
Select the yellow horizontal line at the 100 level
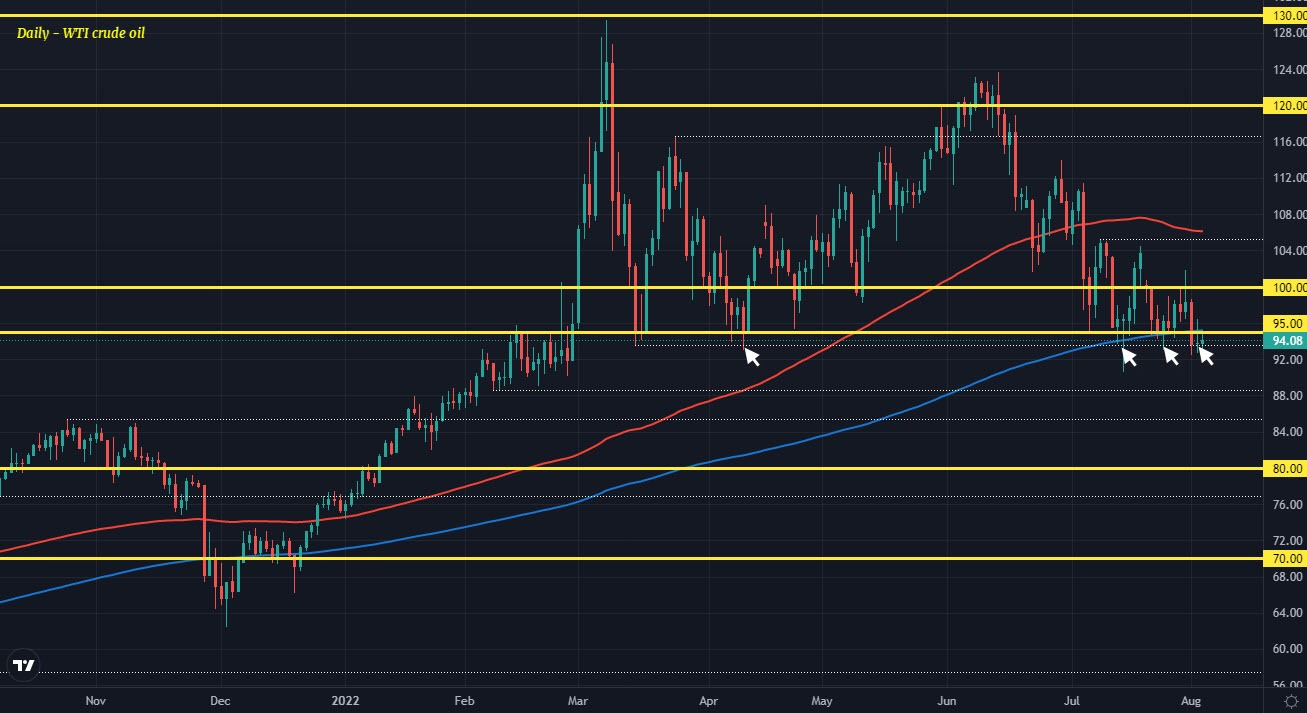[x=630, y=287]
